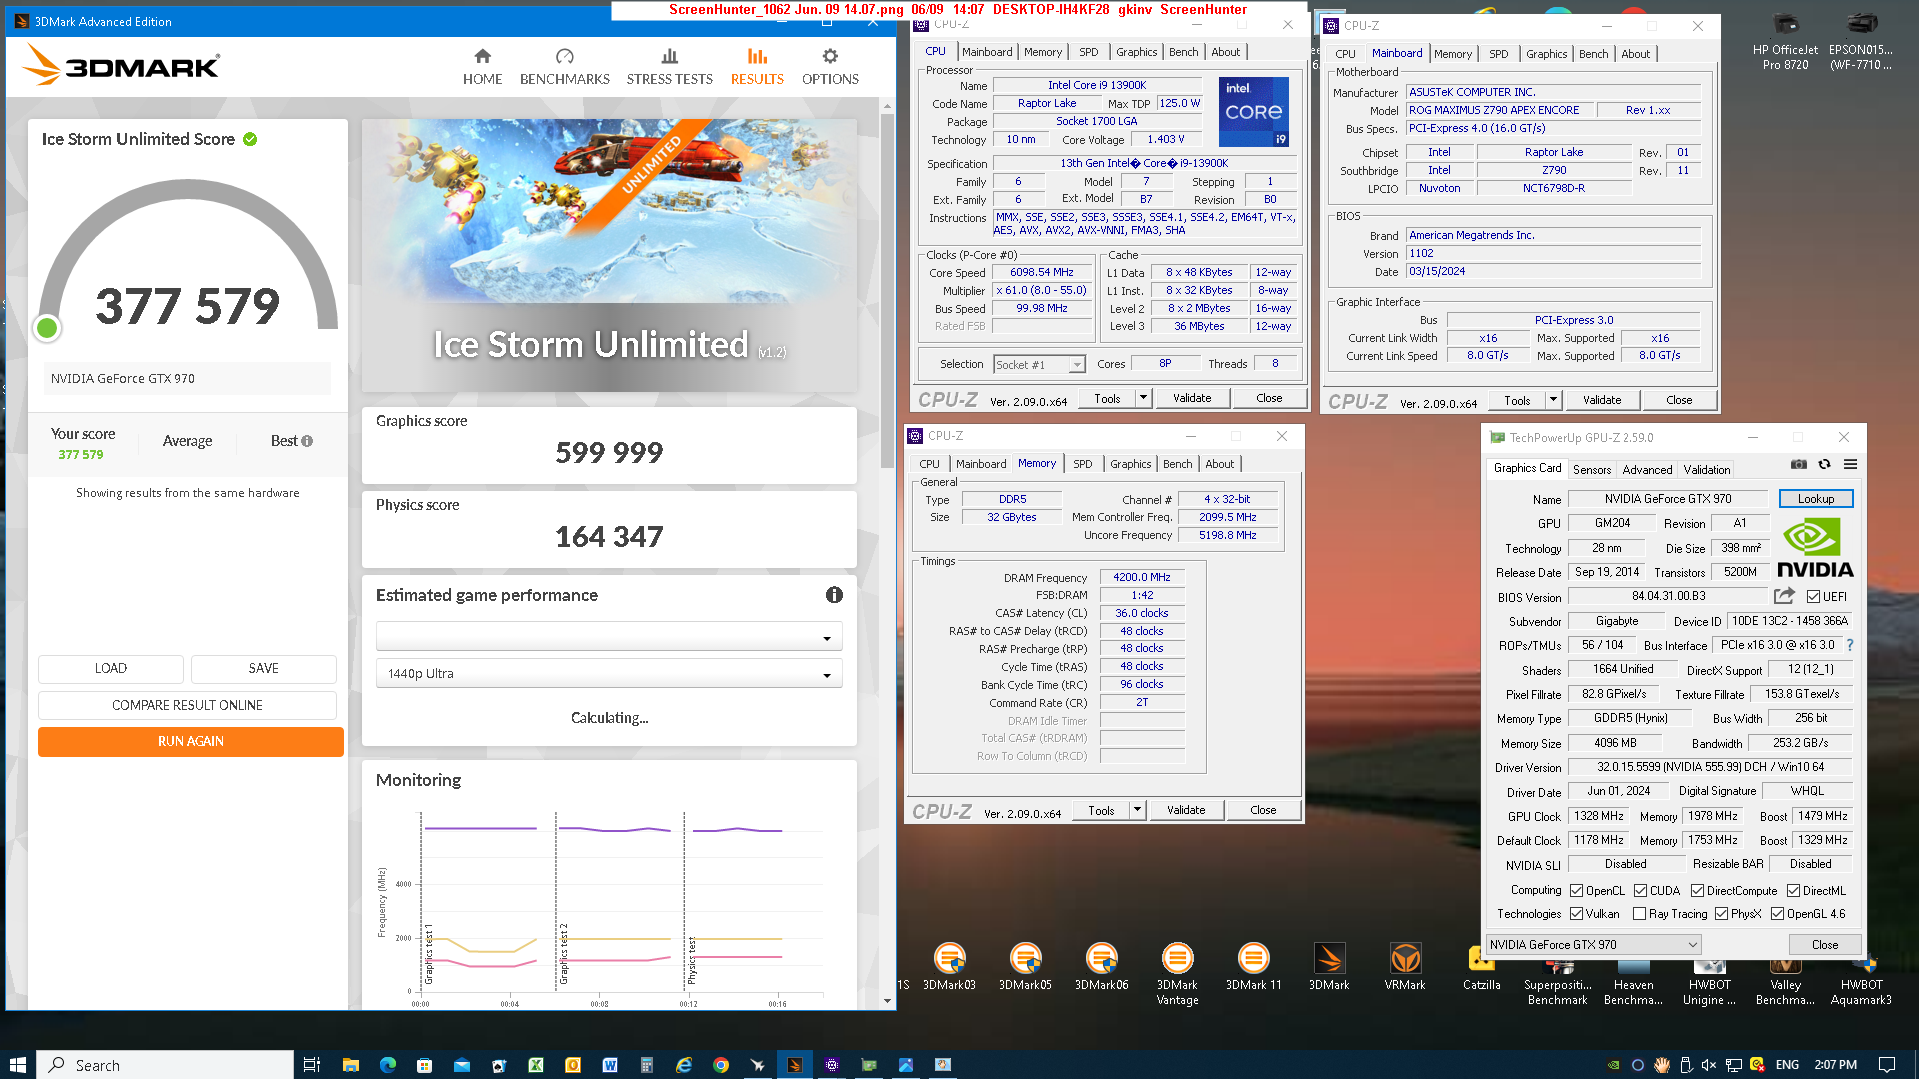This screenshot has width=1919, height=1079.
Task: Toggle Ray Tracing checkbox in GPU-Z
Action: (x=1639, y=914)
